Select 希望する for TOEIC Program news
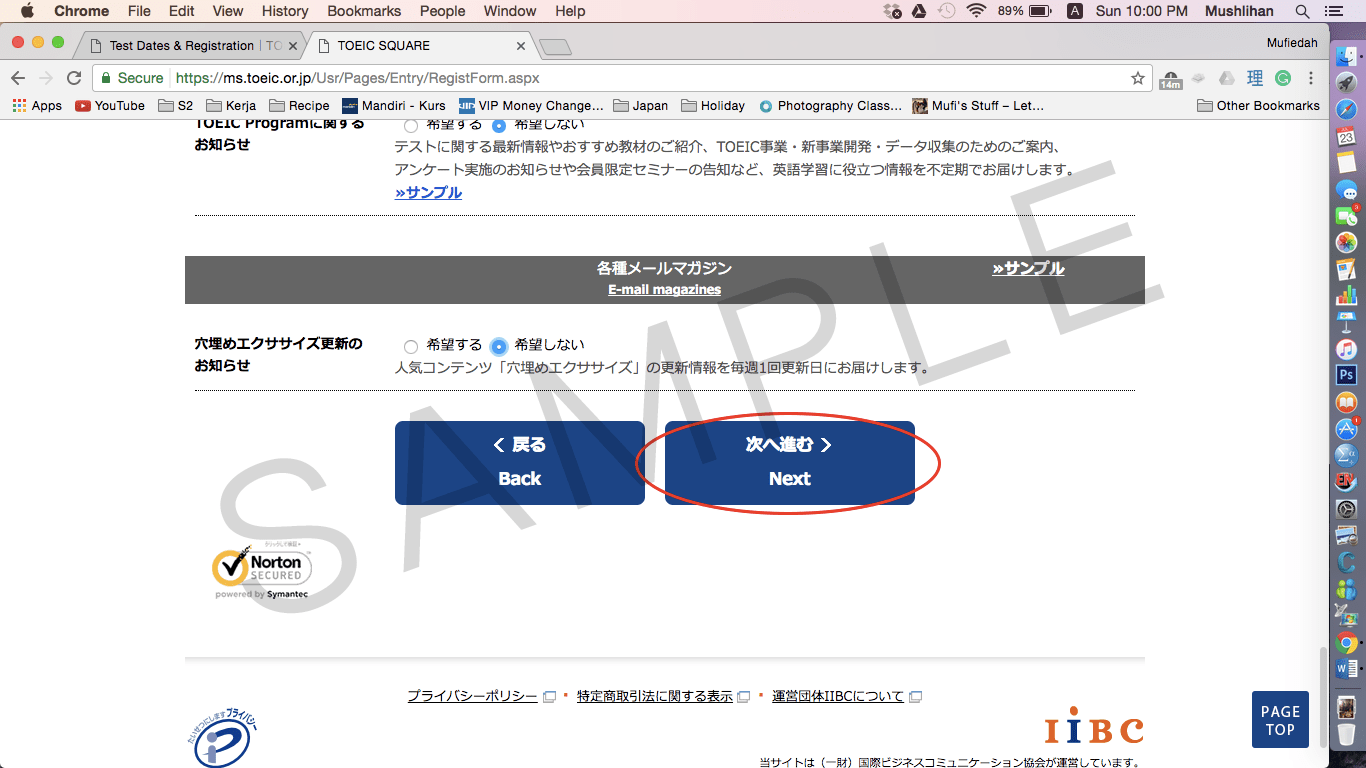The height and width of the screenshot is (768, 1366). pyautogui.click(x=411, y=126)
